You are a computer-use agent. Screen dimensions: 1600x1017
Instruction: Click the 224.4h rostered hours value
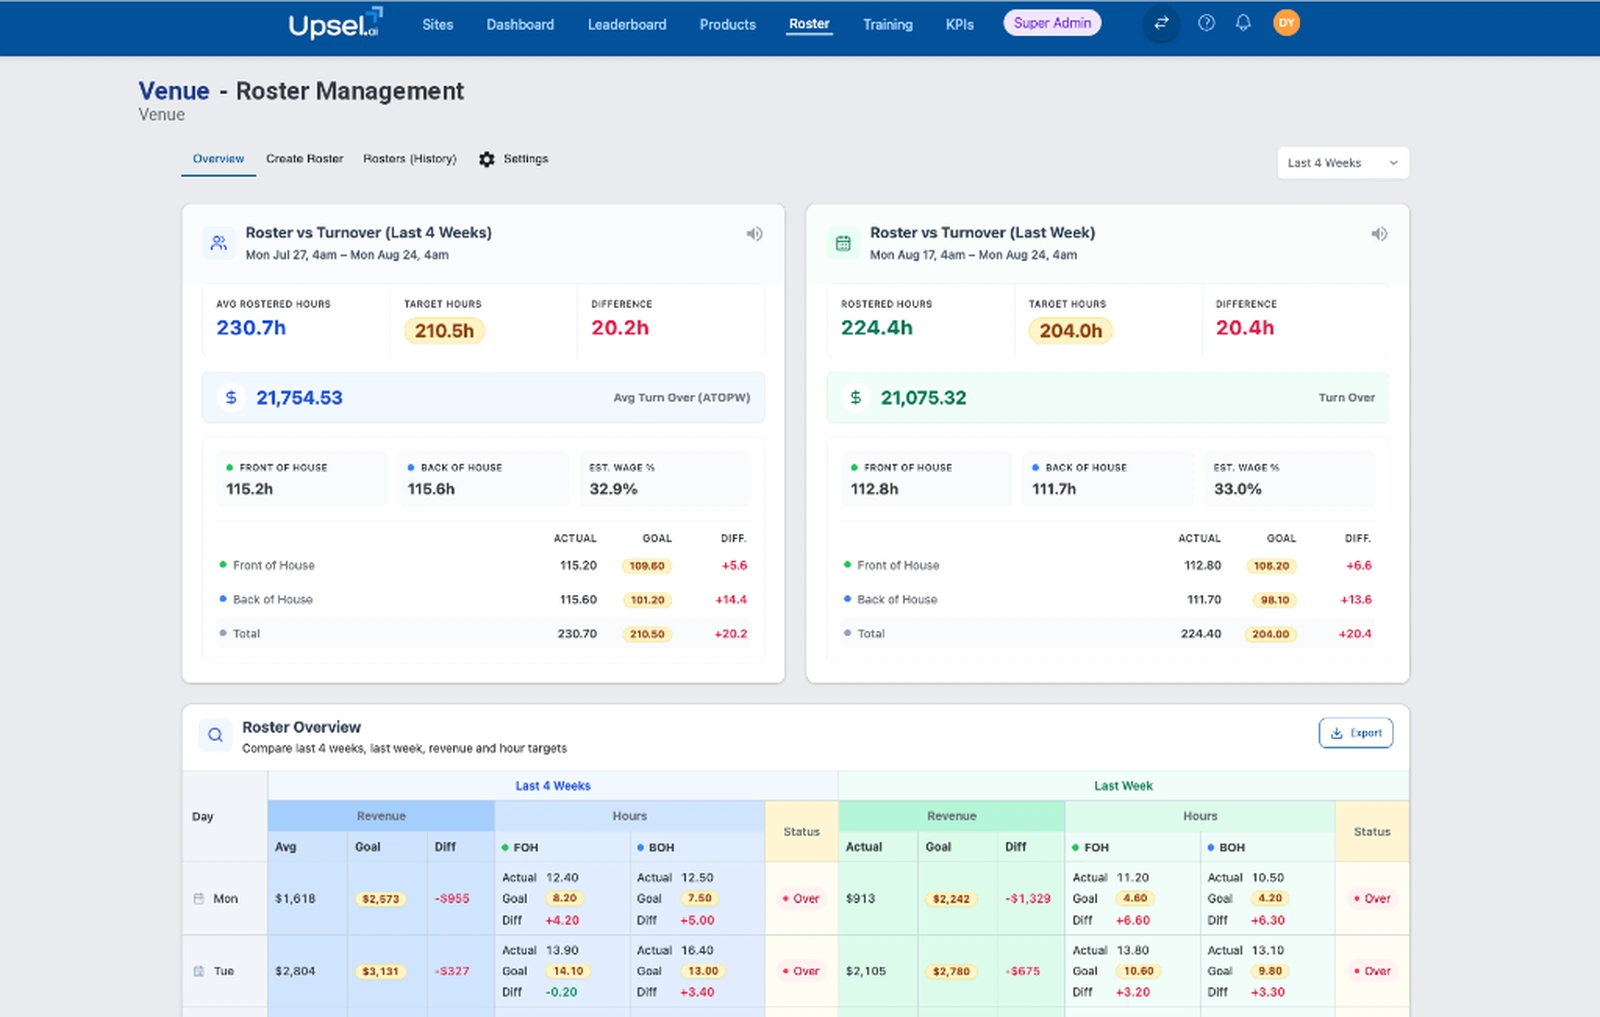pyautogui.click(x=876, y=328)
